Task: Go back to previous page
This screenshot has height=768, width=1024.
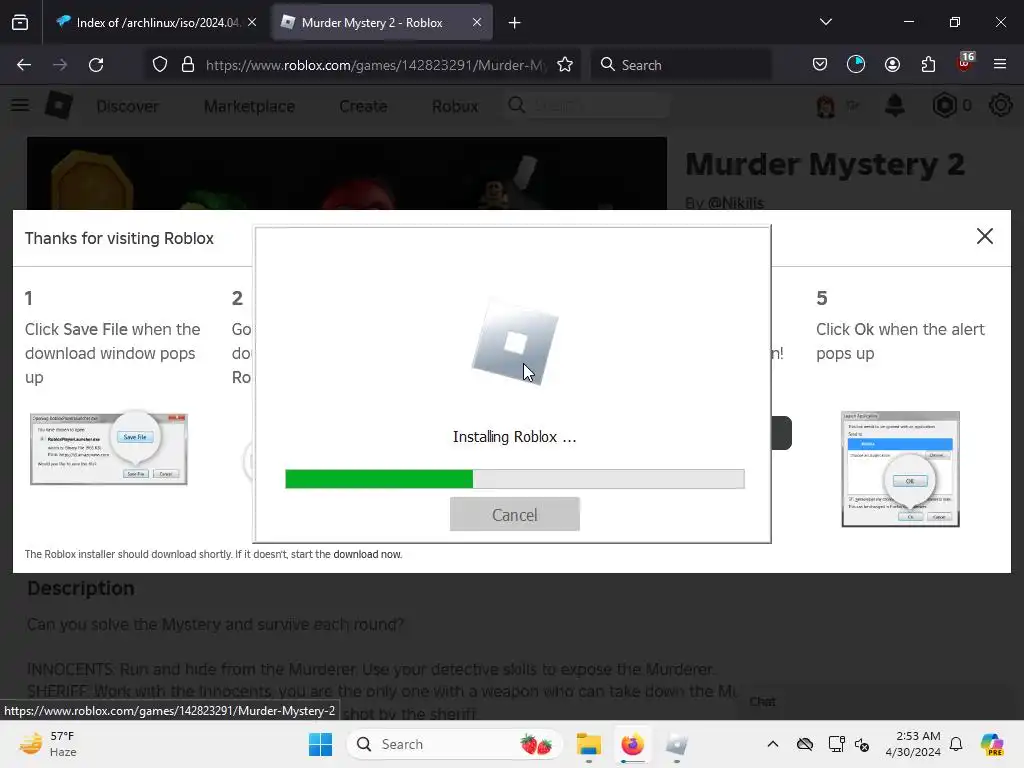Action: [24, 65]
